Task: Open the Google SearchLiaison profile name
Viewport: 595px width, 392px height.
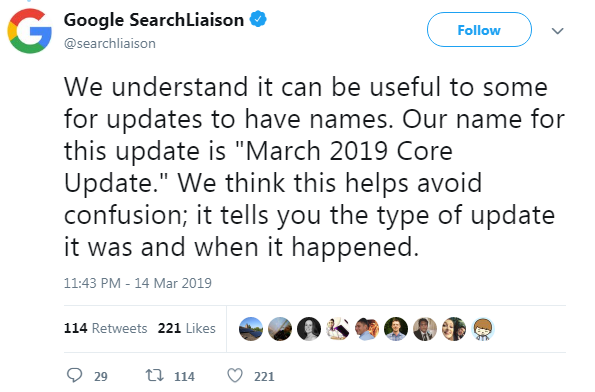Action: click(x=154, y=20)
